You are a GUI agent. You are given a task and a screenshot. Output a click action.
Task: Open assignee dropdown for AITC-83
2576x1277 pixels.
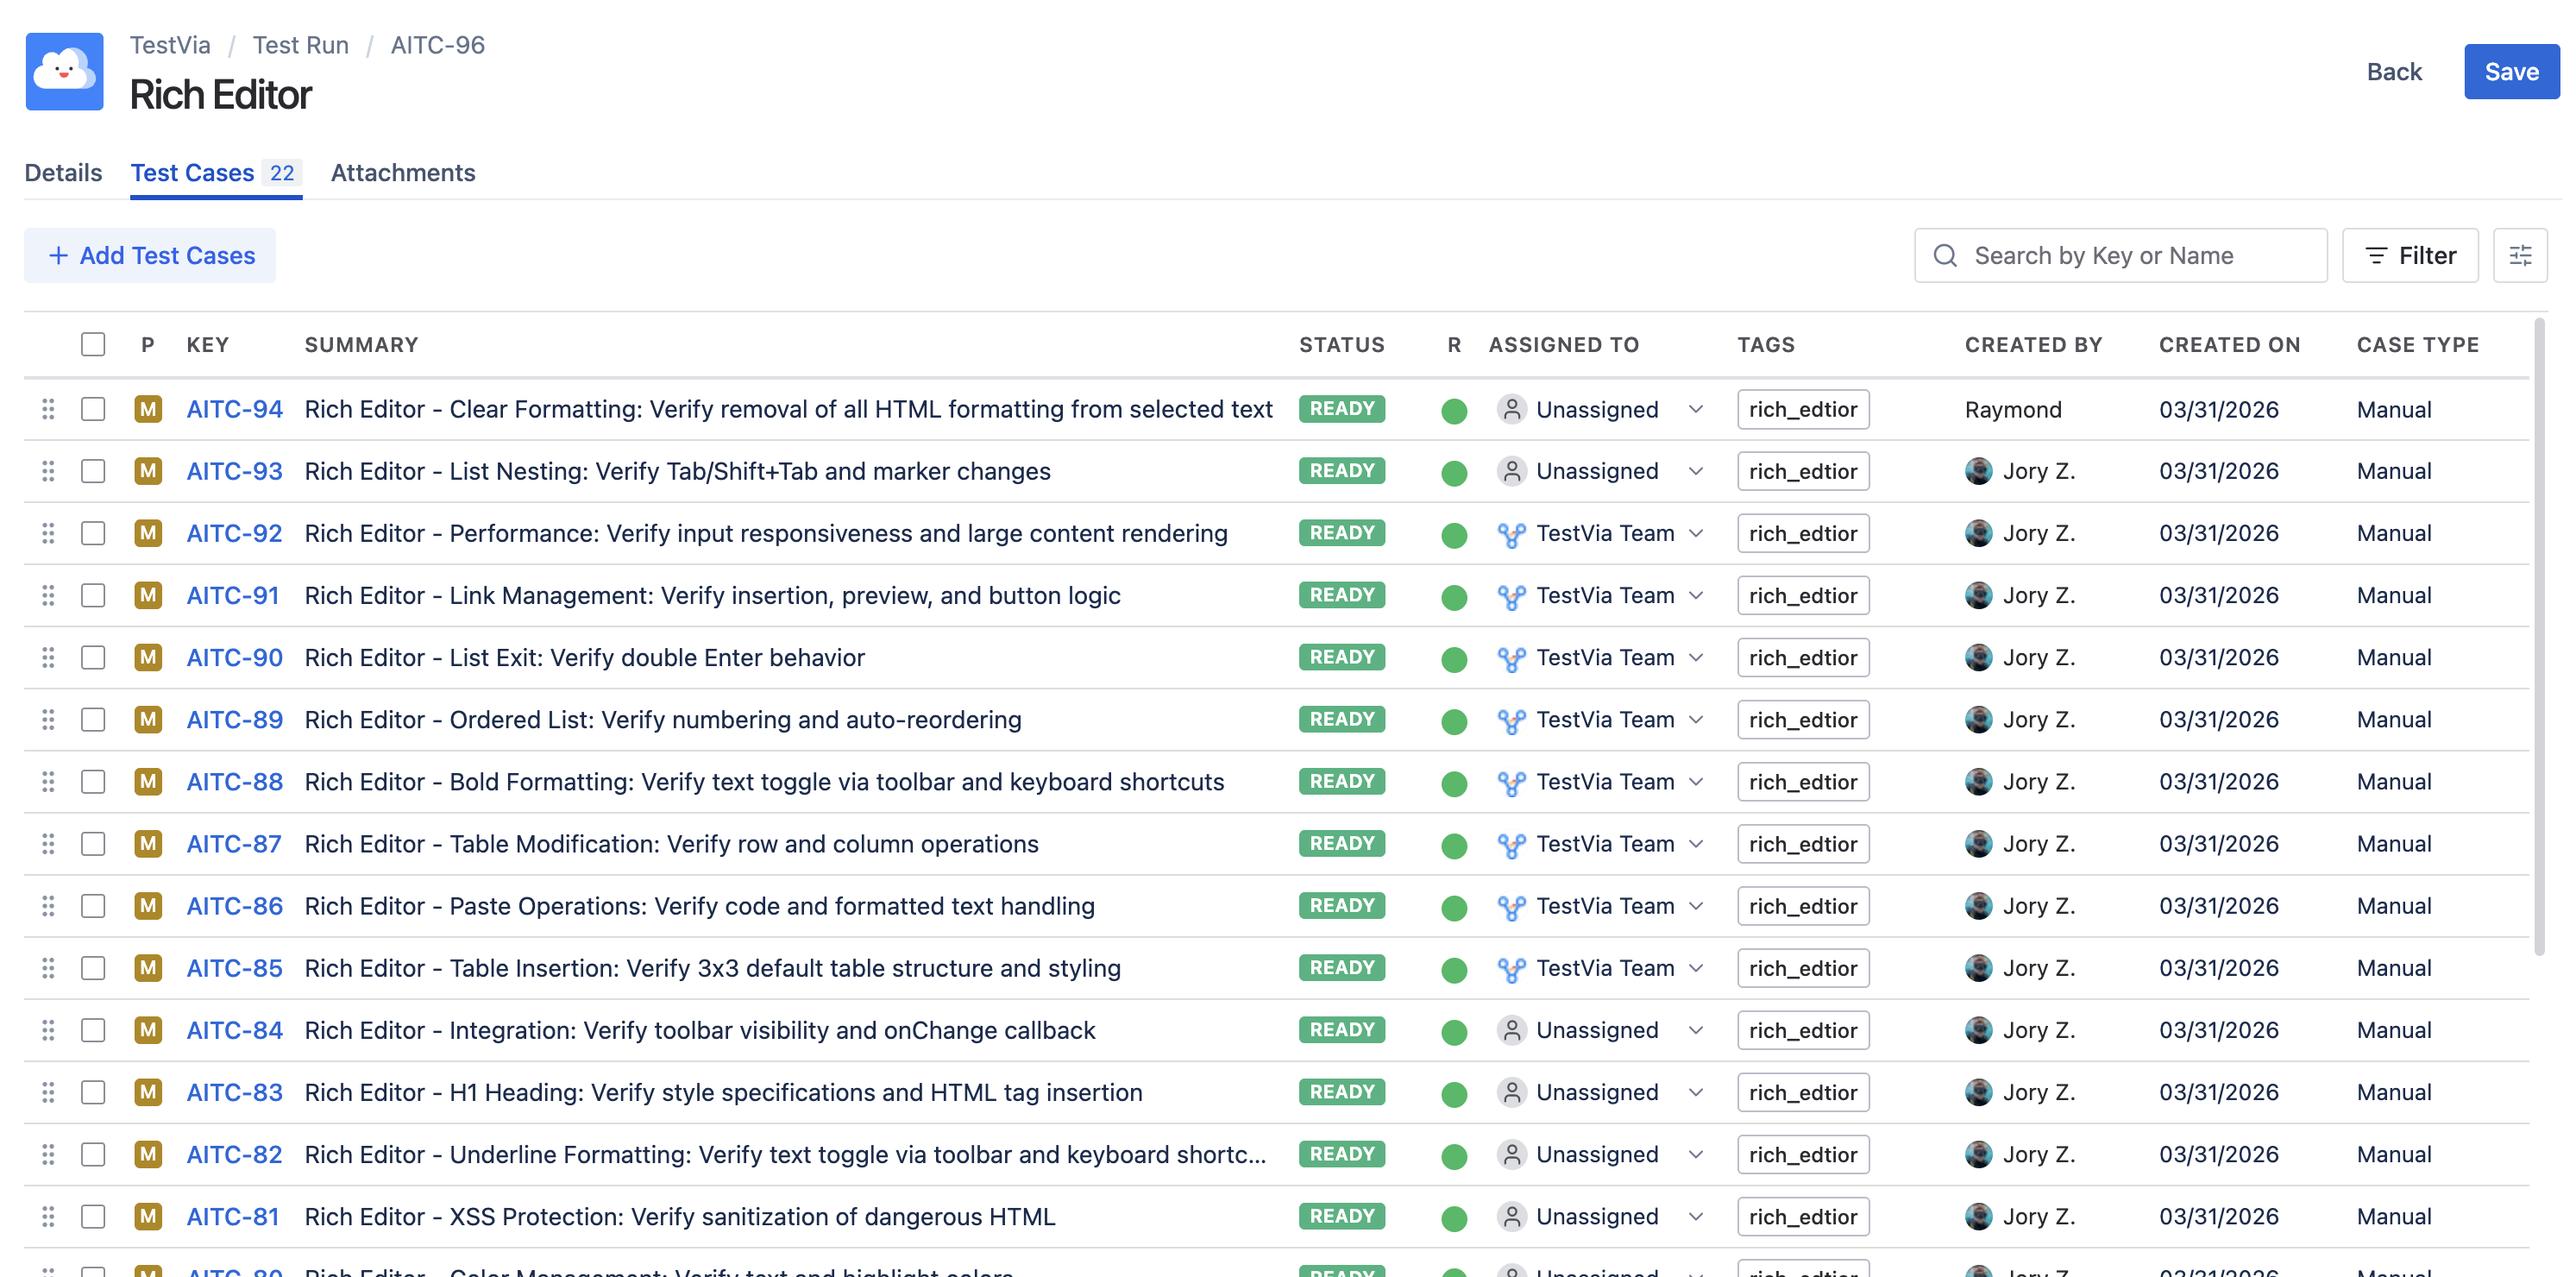pos(1695,1092)
